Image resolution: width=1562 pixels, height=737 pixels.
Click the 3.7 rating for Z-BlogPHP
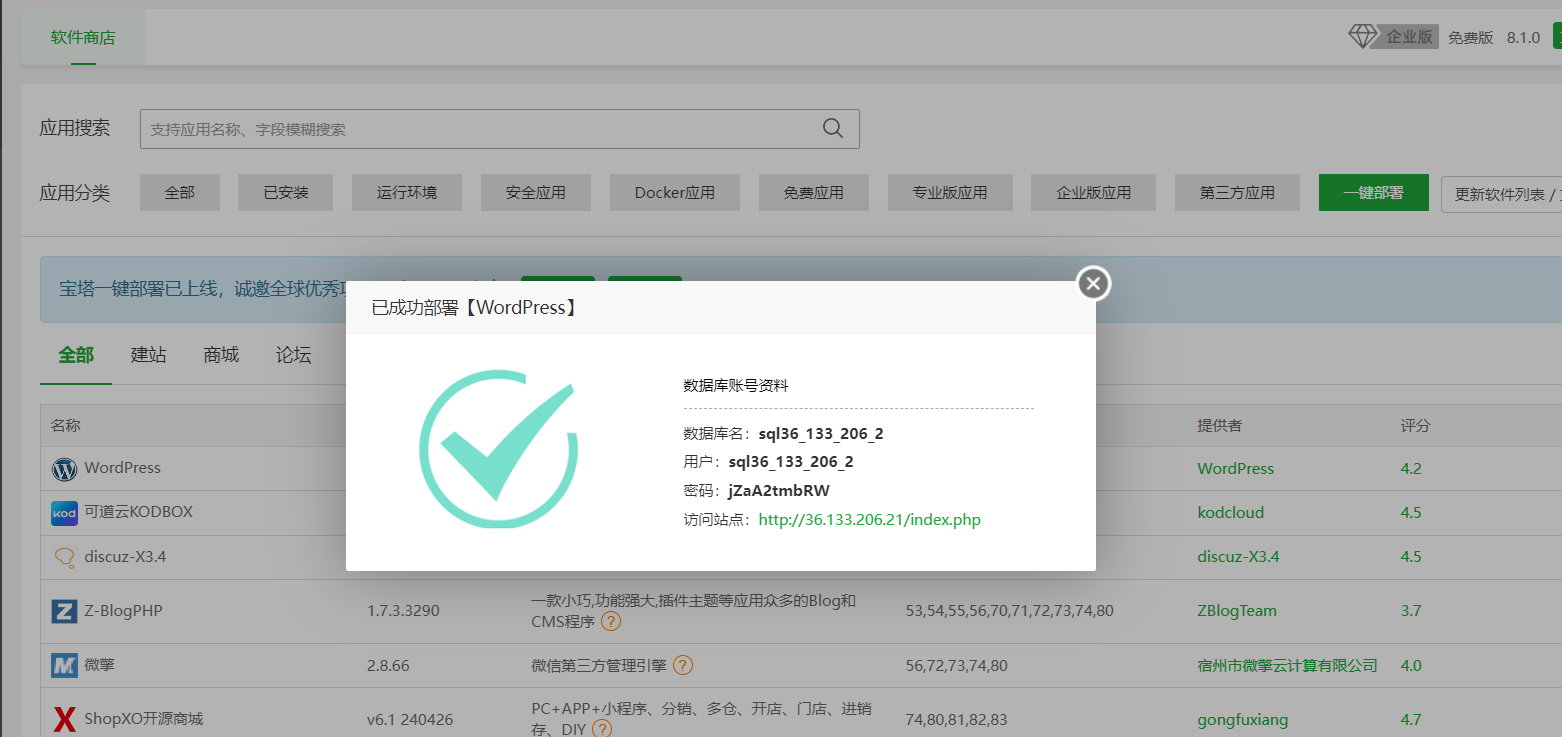coord(1411,610)
